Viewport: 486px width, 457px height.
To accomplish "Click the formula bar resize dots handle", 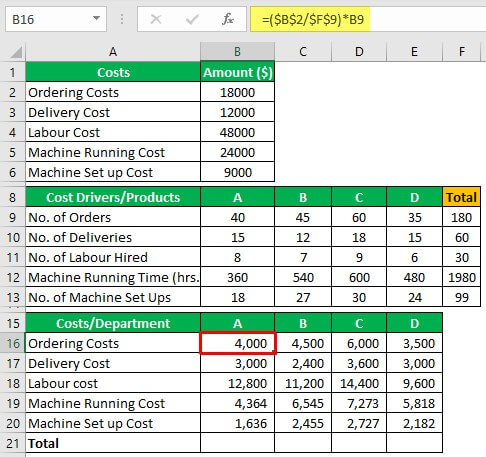I will point(122,19).
